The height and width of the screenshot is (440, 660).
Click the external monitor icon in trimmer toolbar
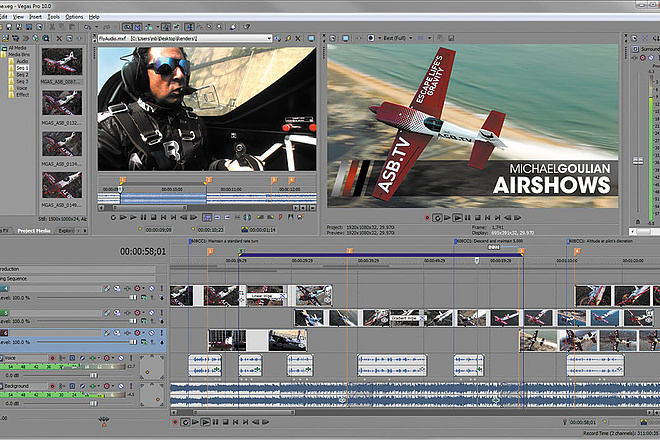coord(311,38)
